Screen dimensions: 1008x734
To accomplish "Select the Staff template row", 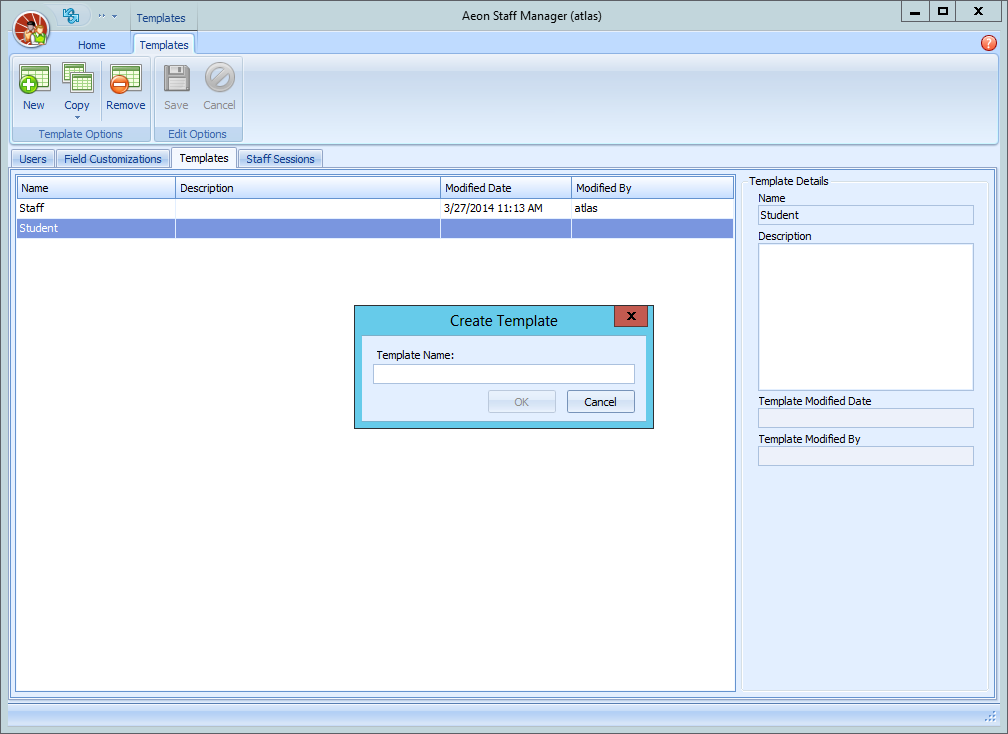I will coord(95,208).
